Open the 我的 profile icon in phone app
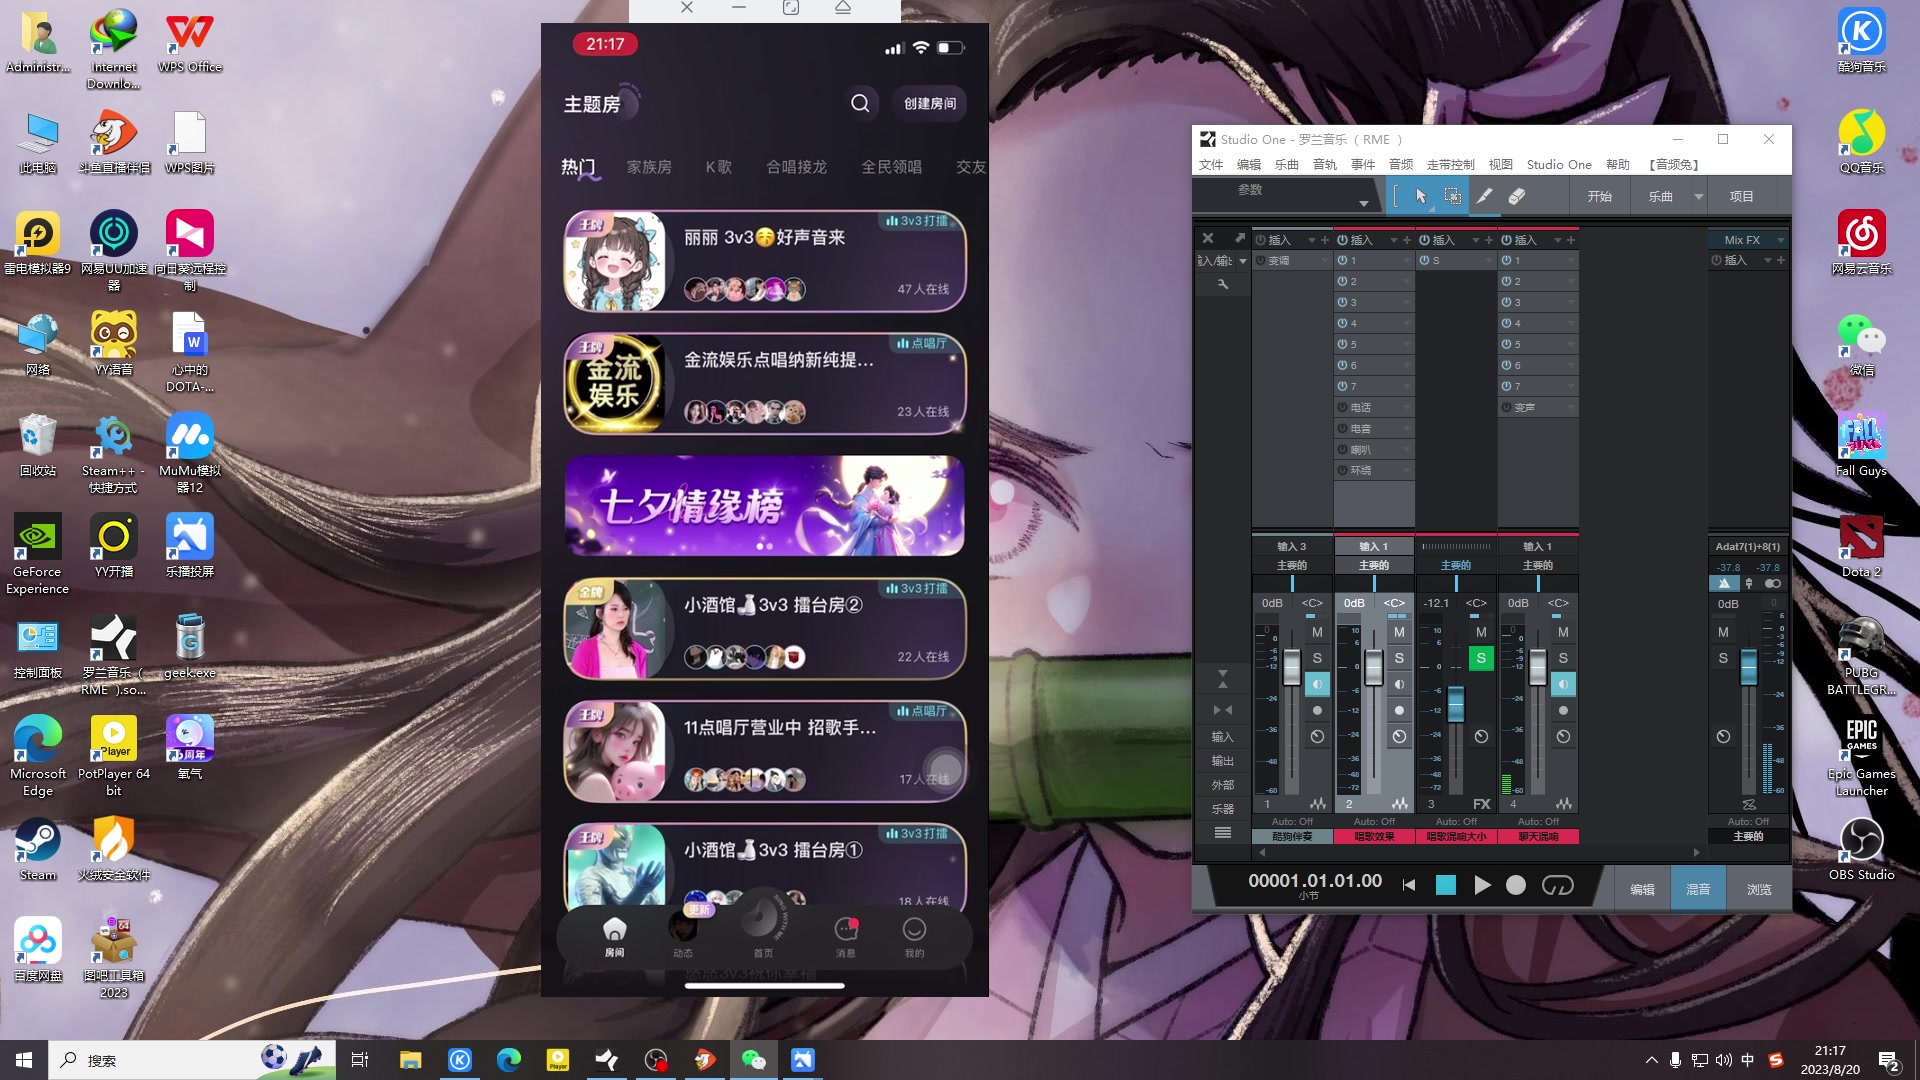1920x1080 pixels. (914, 937)
